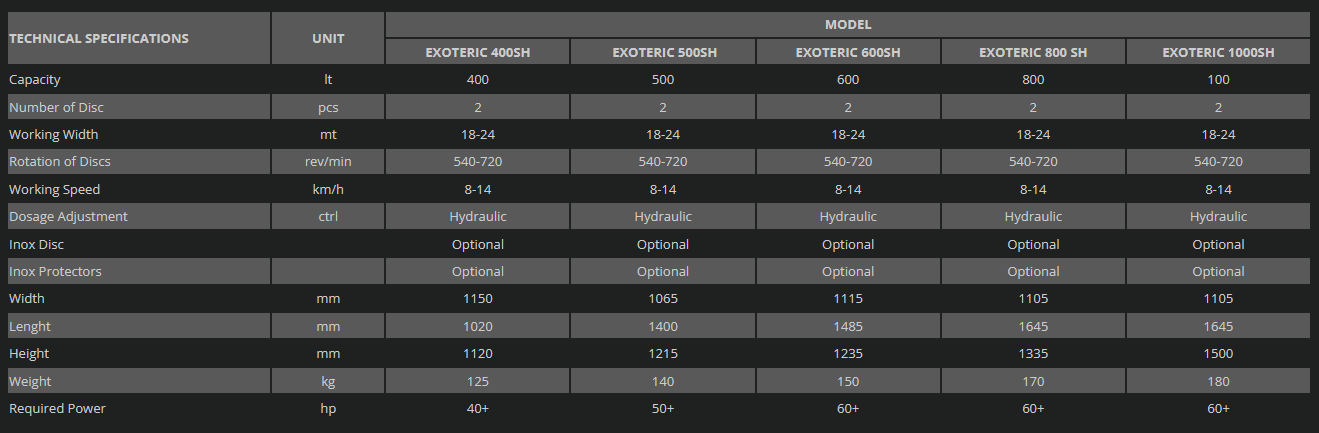Select the 40+ required power cell

[x=477, y=409]
